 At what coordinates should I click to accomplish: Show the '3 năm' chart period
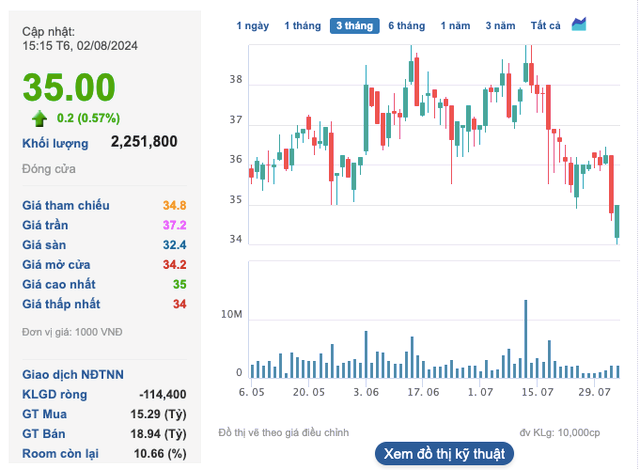pos(501,26)
